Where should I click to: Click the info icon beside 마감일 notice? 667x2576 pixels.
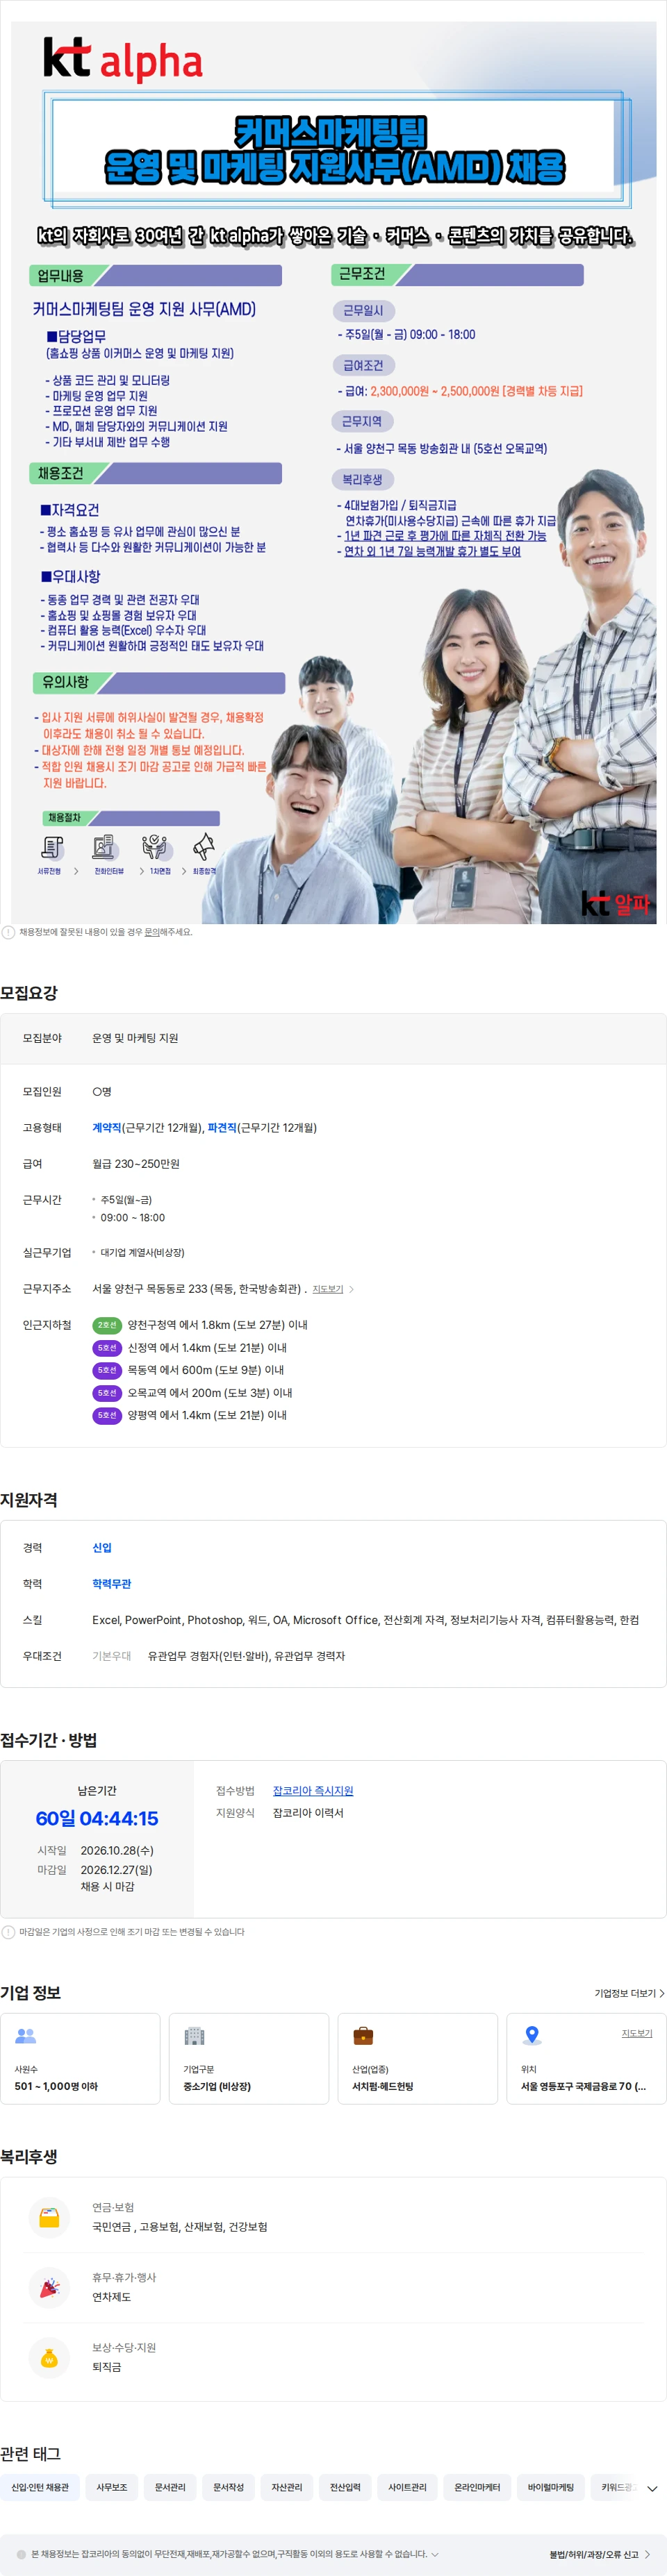tap(8, 1932)
